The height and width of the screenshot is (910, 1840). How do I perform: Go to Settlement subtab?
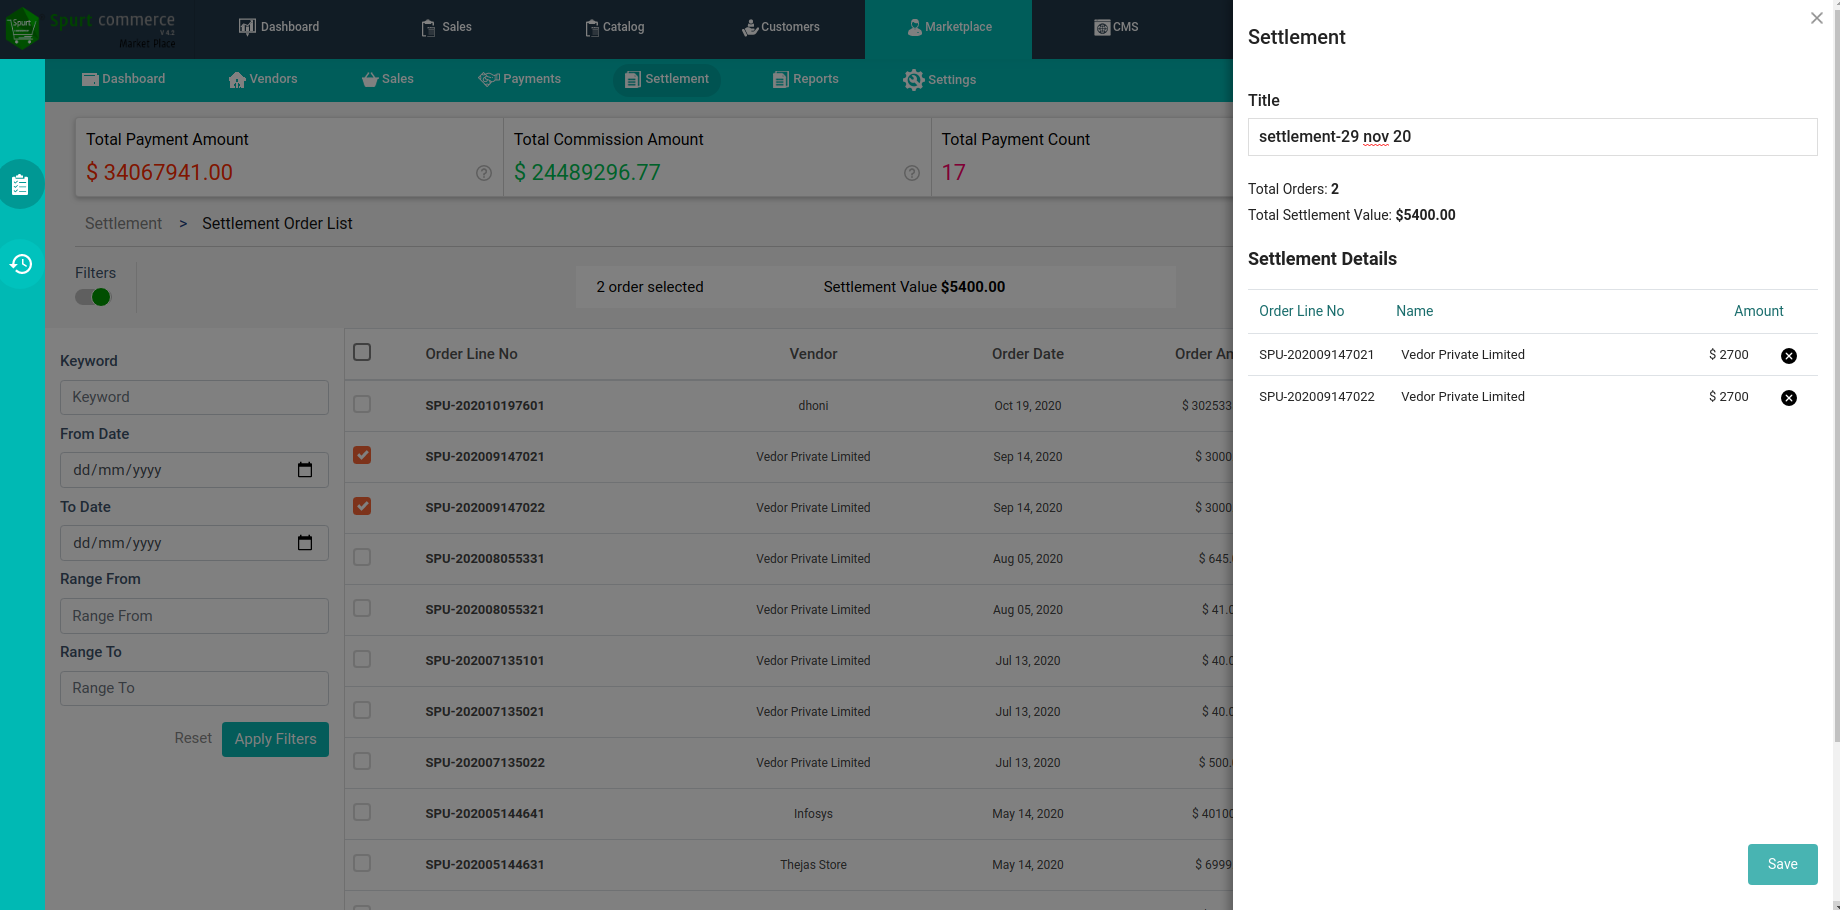[x=667, y=79]
